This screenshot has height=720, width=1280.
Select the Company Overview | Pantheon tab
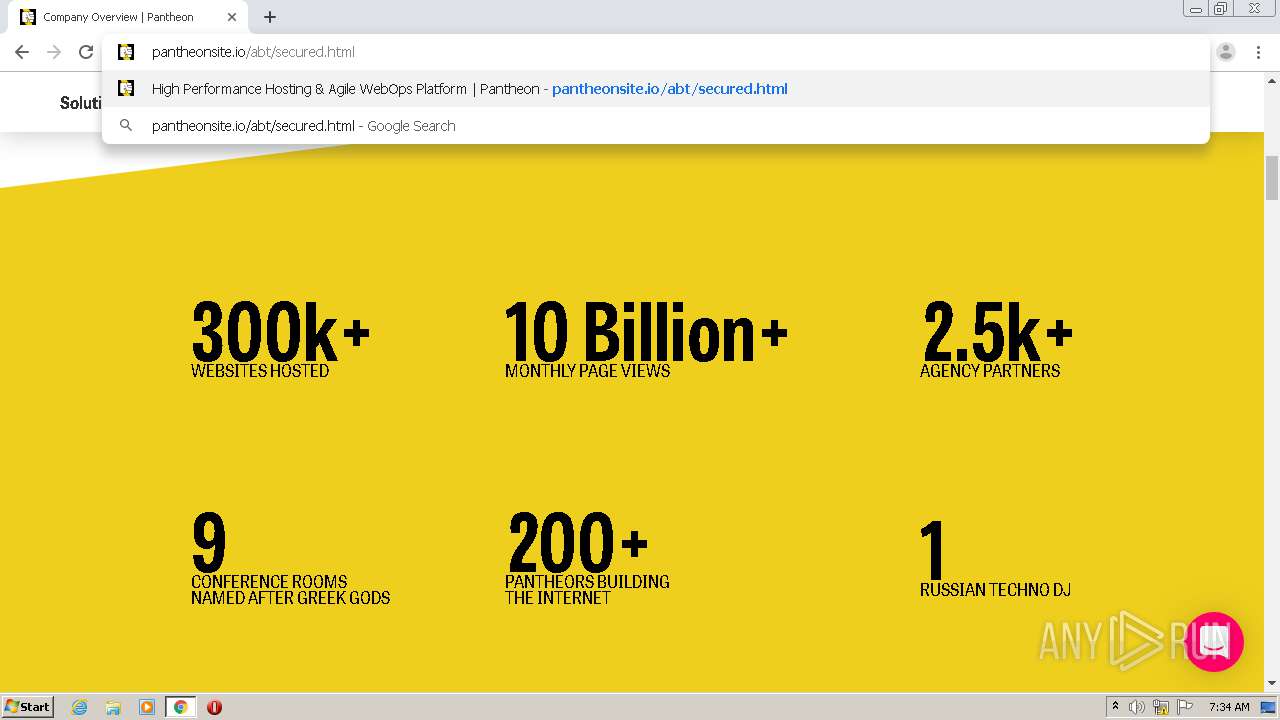click(128, 17)
